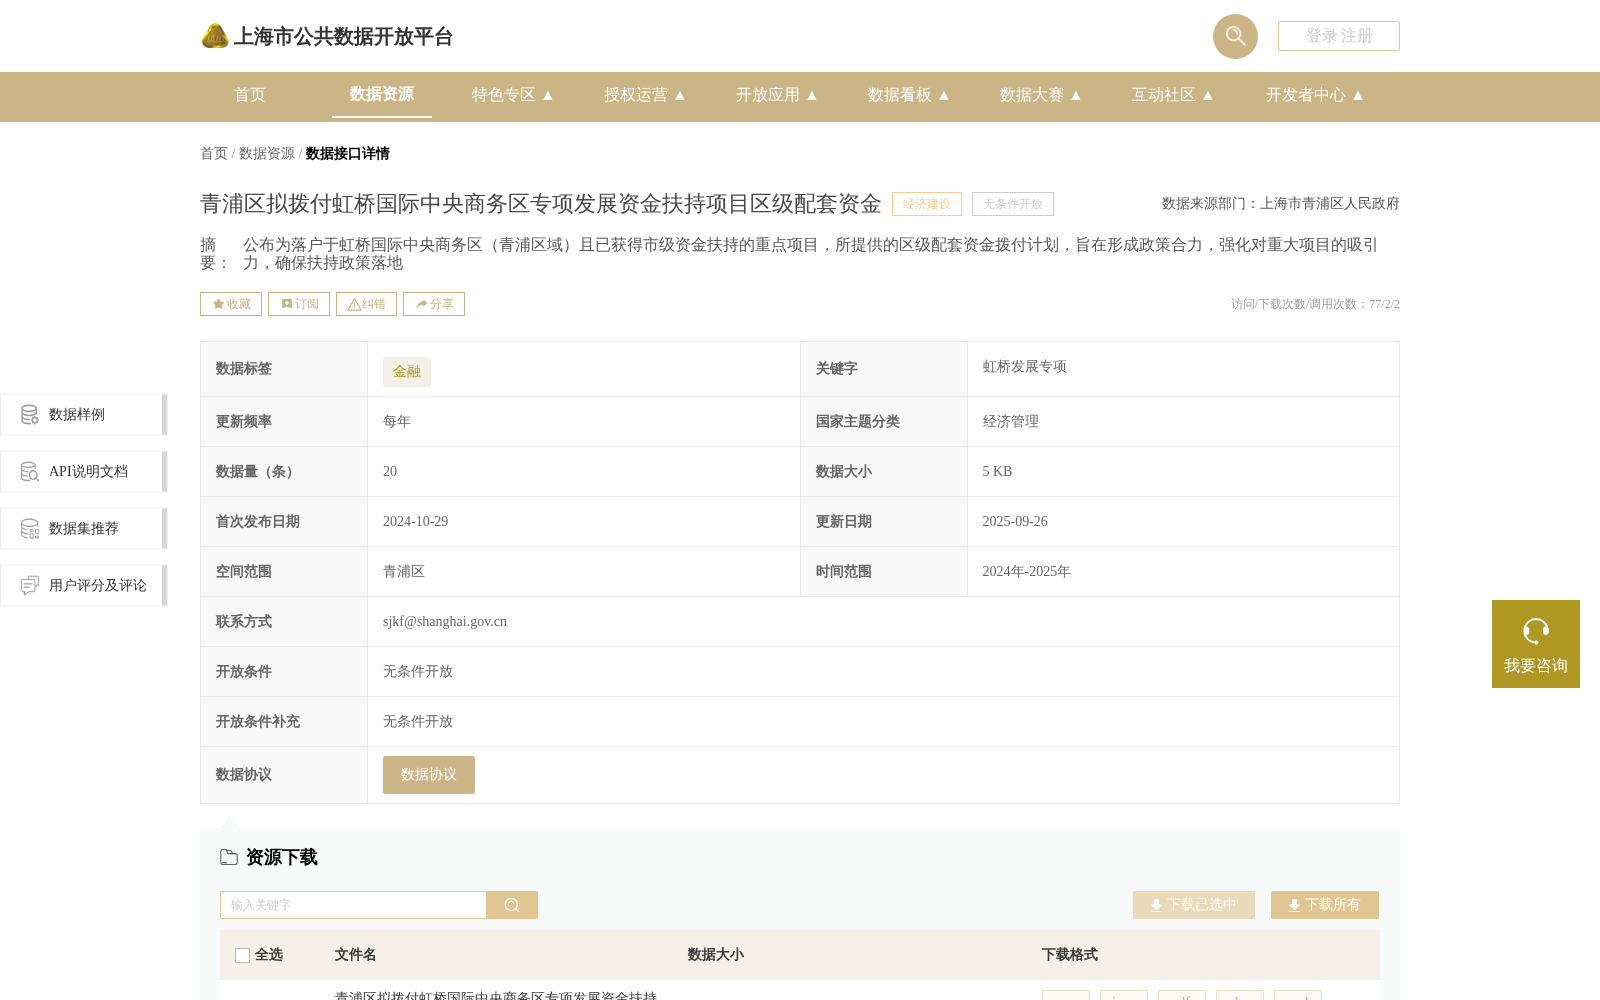The width and height of the screenshot is (1600, 1000).
Task: Expand the 开放应用 menu
Action: pos(776,95)
